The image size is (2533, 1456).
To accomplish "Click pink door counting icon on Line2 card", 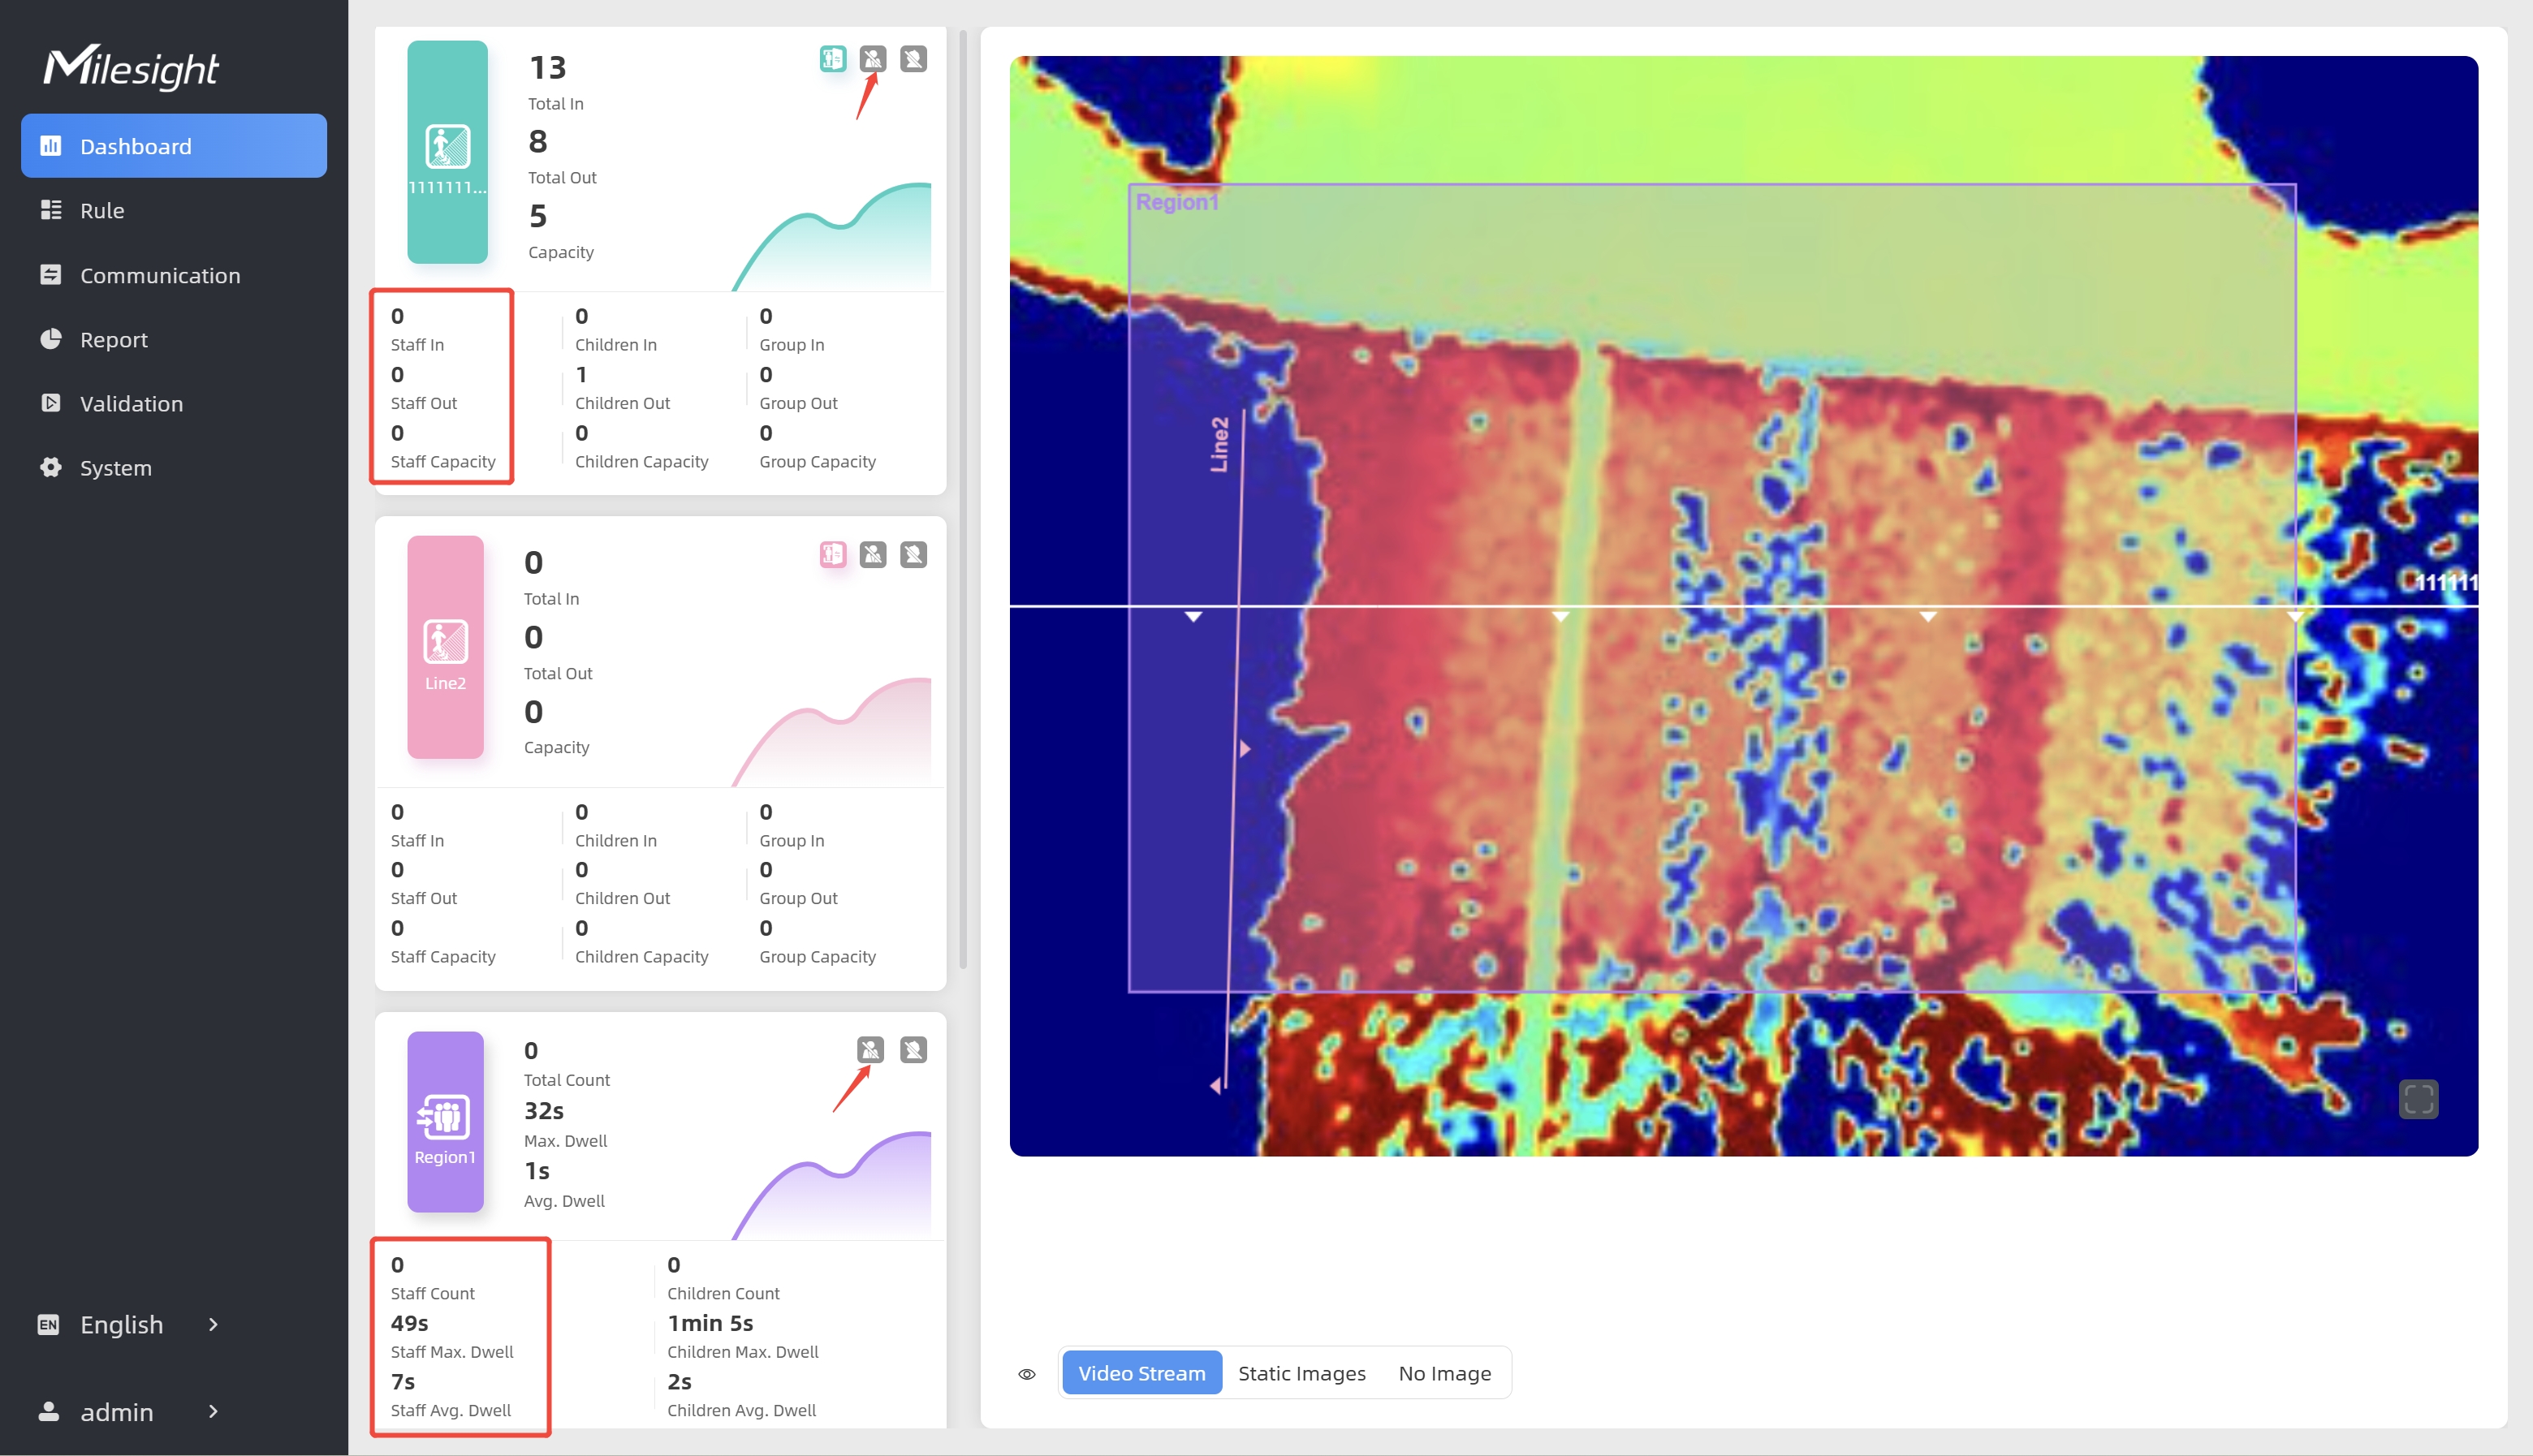I will coord(832,555).
